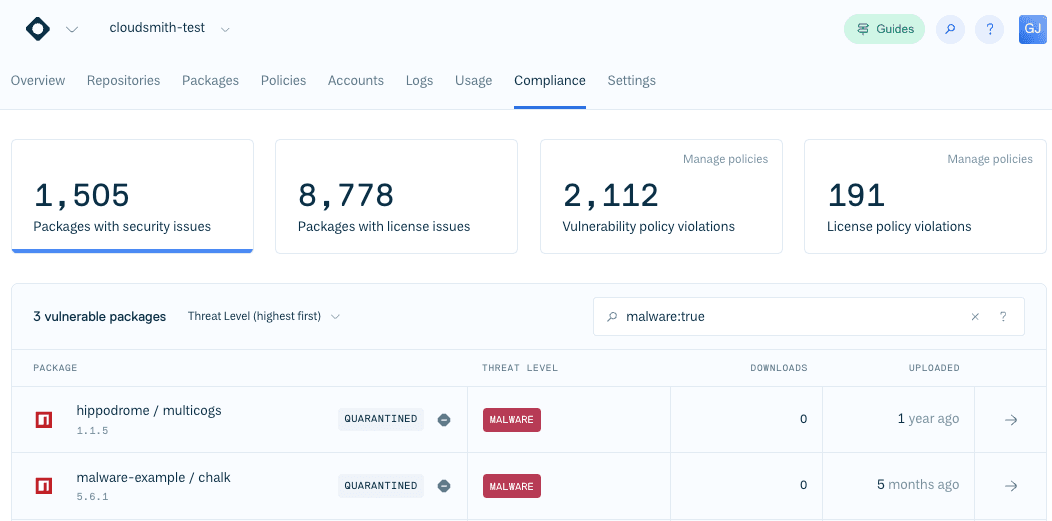Click Manage policies on vulnerability card
The height and width of the screenshot is (521, 1052).
(725, 159)
